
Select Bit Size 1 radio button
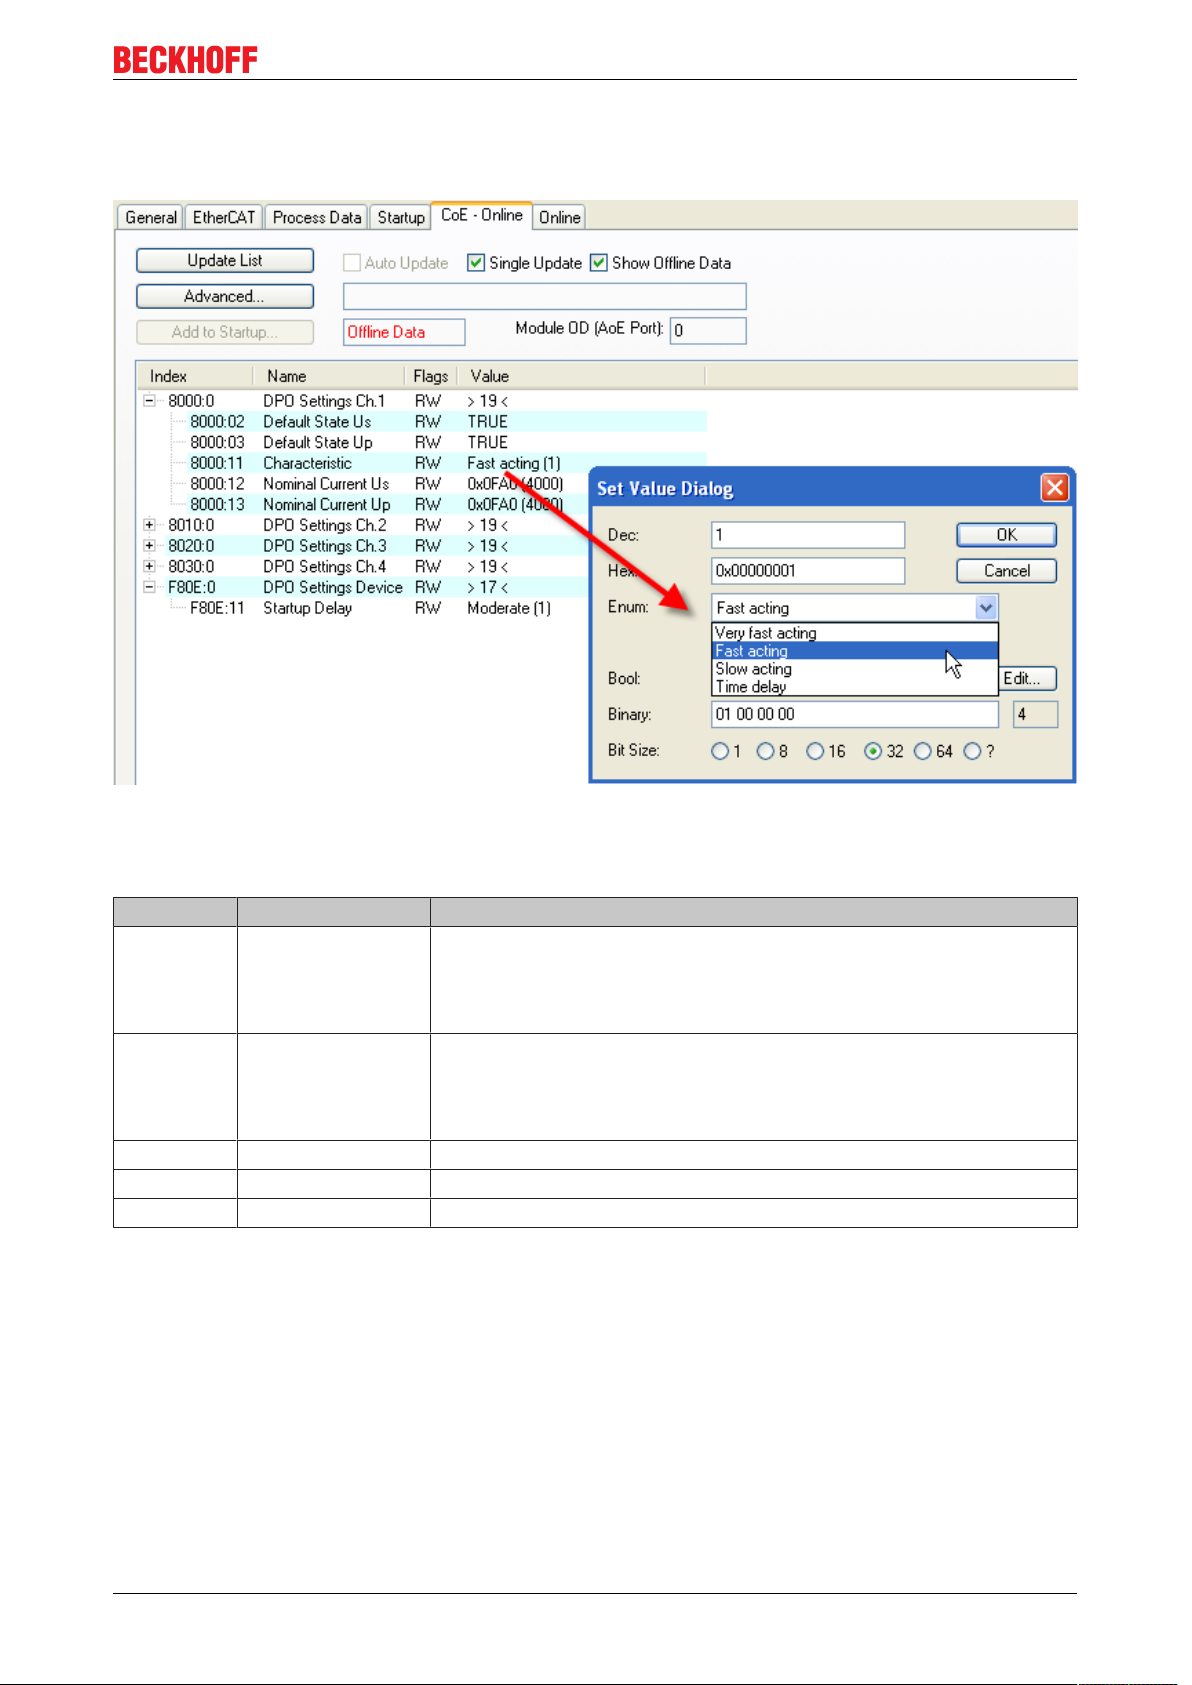720,751
